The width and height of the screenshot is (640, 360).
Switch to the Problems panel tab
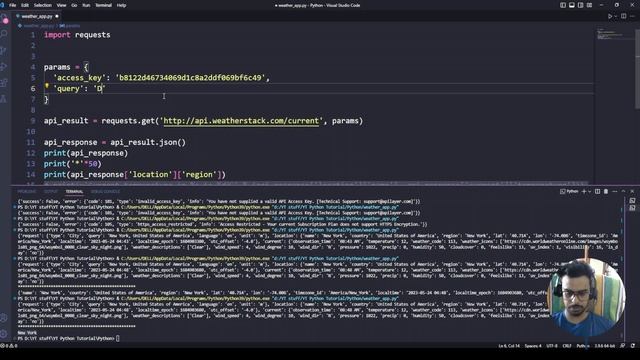27,191
